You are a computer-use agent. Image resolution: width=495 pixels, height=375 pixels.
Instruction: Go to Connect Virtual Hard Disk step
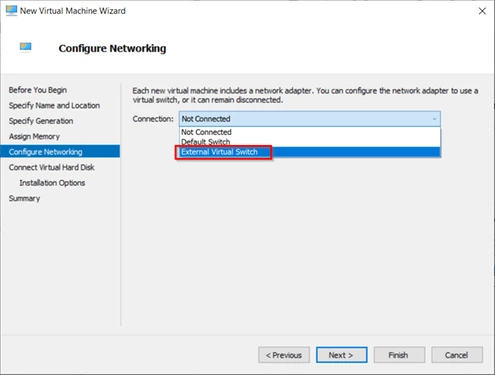[x=52, y=167]
